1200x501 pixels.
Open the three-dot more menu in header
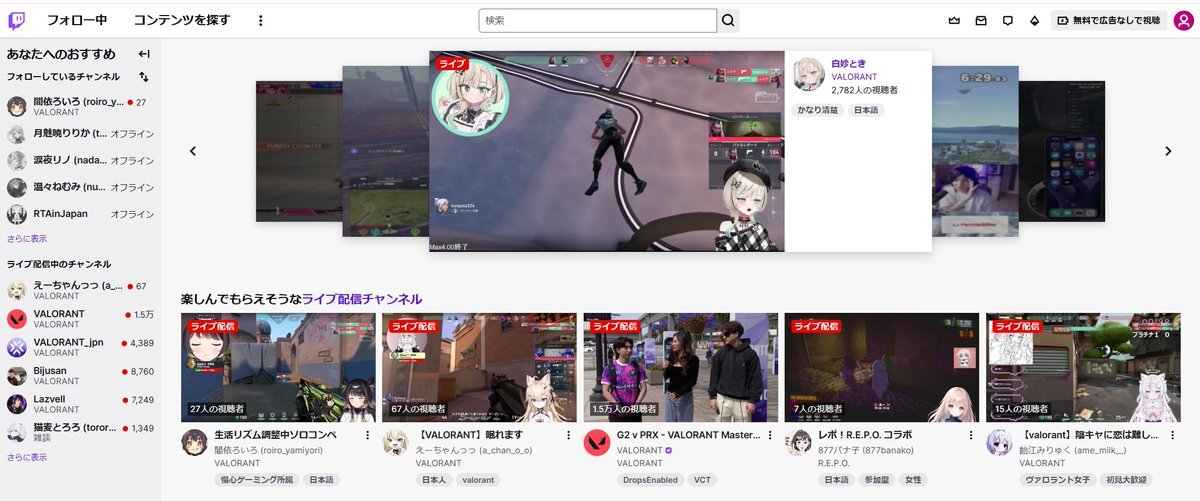pos(261,20)
